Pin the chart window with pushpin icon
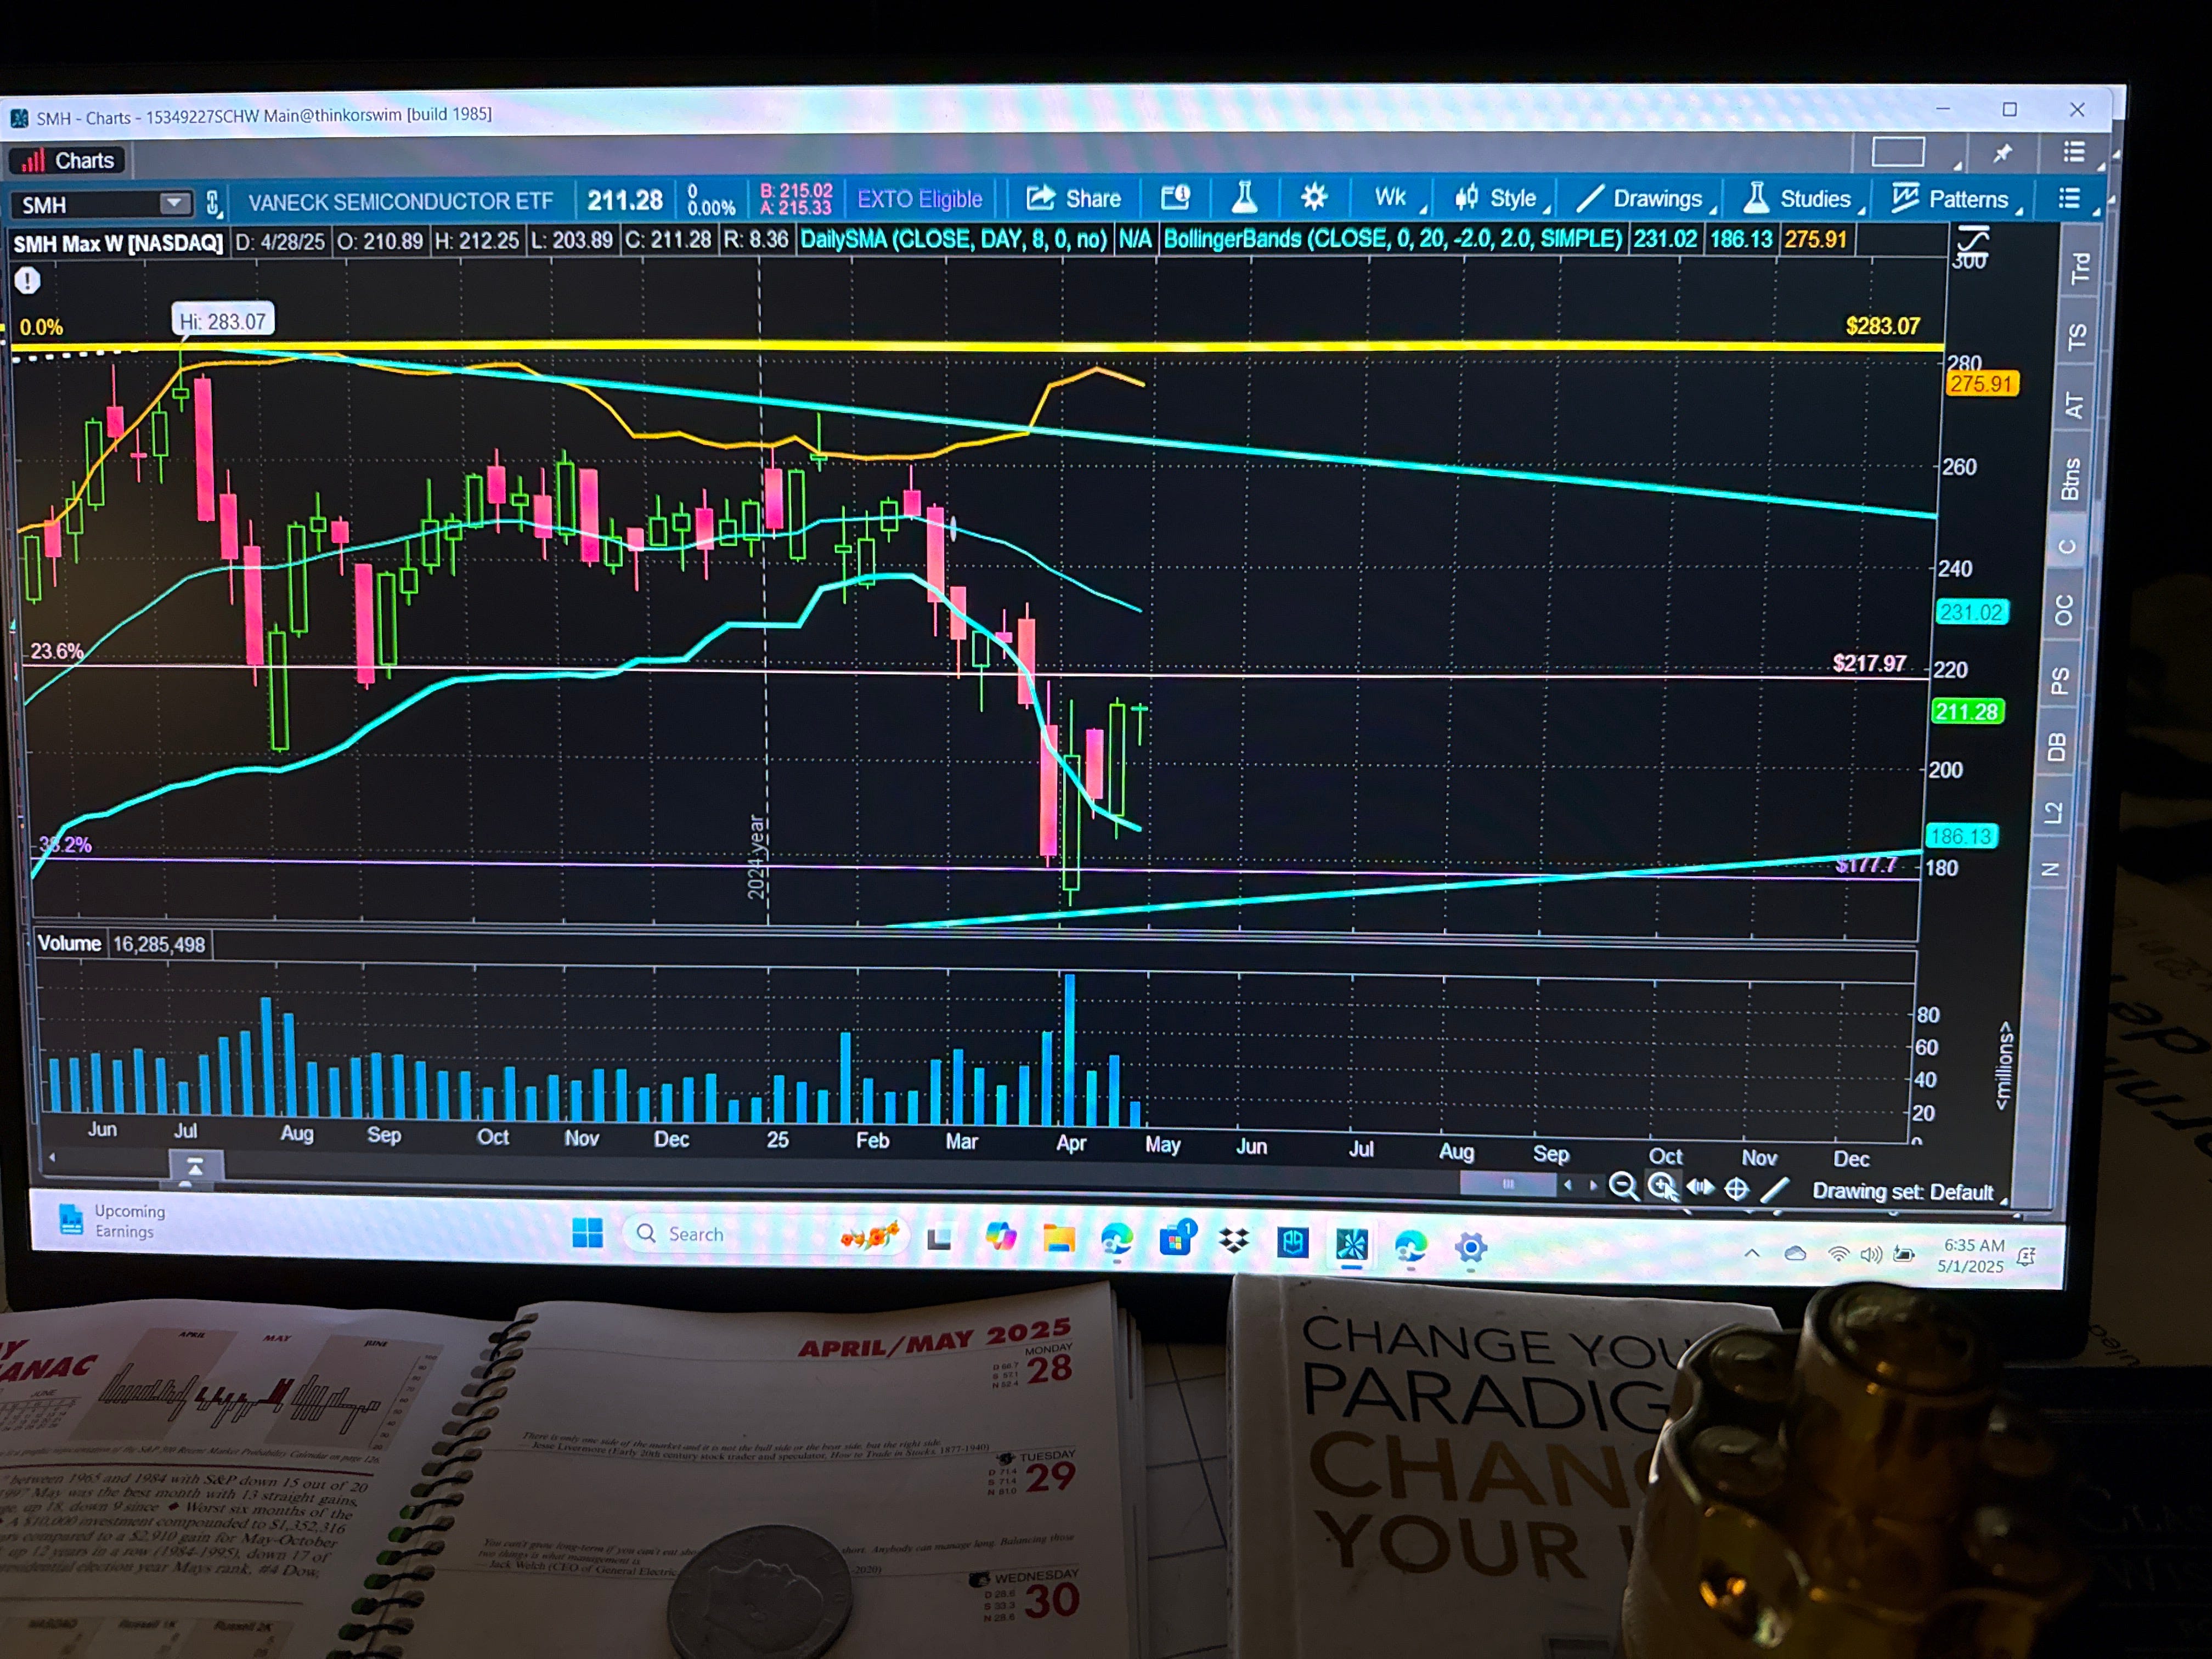The image size is (2212, 1659). (x=2002, y=153)
